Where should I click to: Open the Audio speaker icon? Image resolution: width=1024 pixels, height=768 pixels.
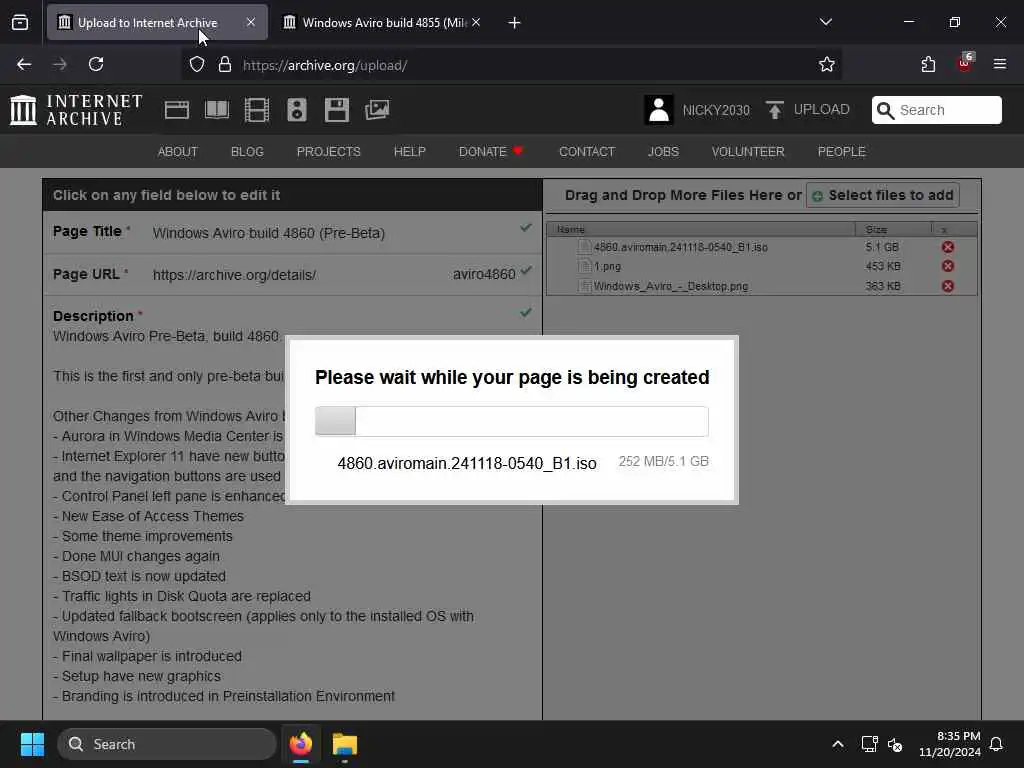click(296, 110)
